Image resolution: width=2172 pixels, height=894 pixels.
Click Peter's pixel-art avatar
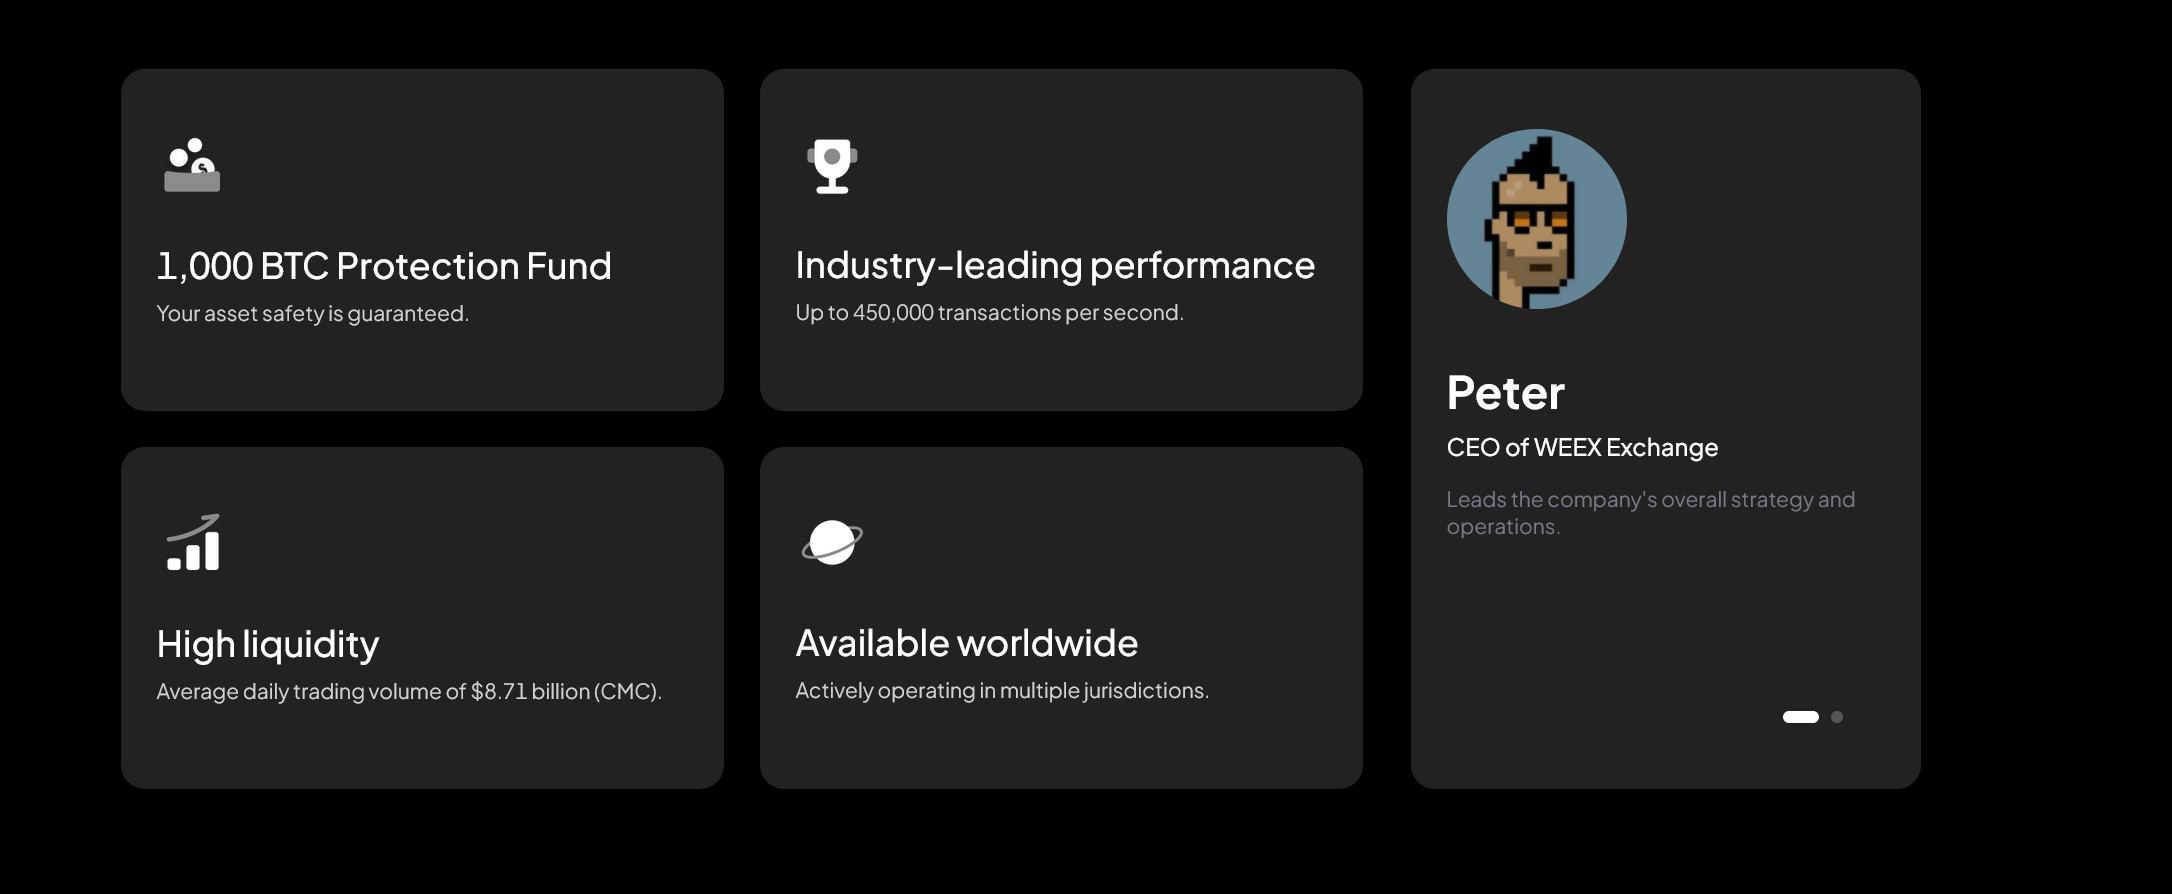(x=1536, y=219)
